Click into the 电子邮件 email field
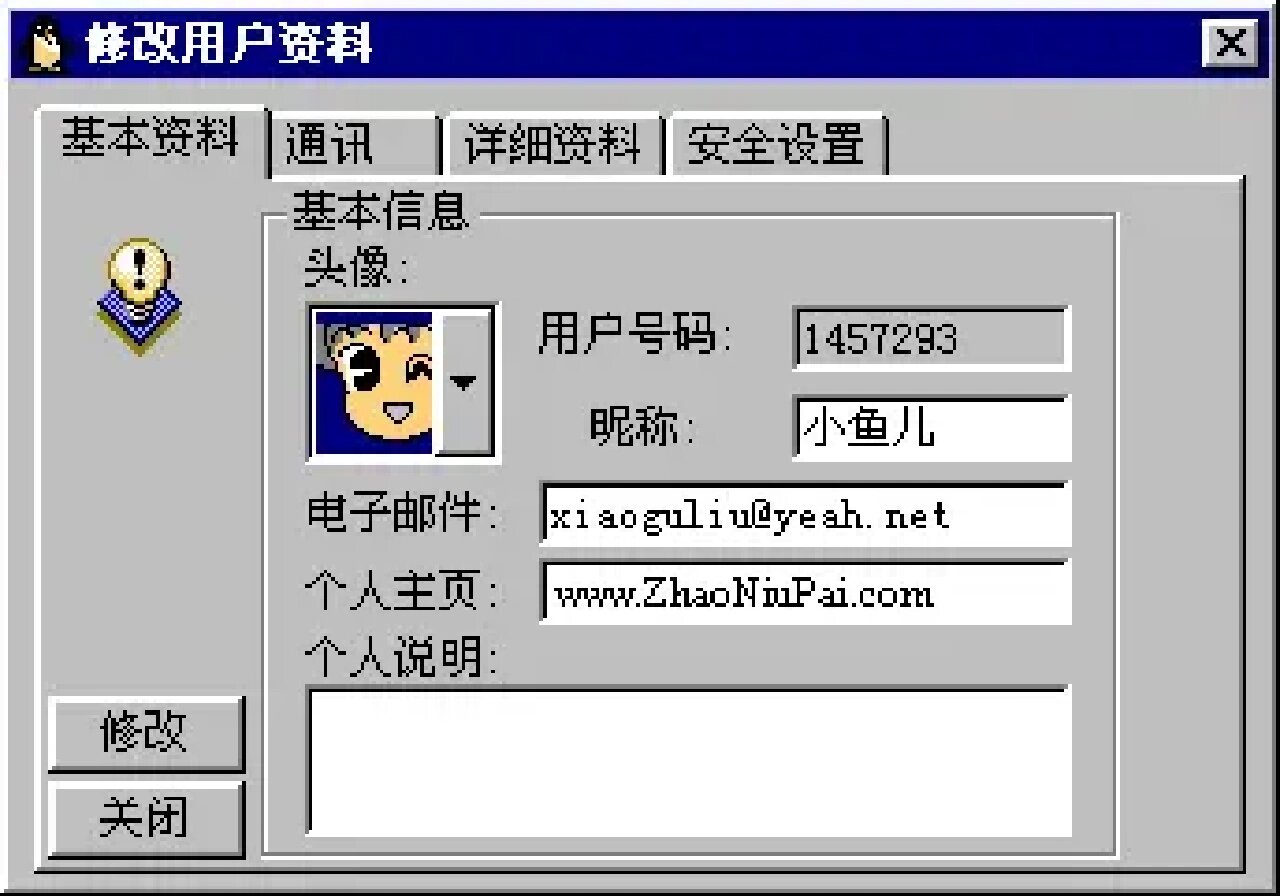The width and height of the screenshot is (1280, 896). pos(806,514)
